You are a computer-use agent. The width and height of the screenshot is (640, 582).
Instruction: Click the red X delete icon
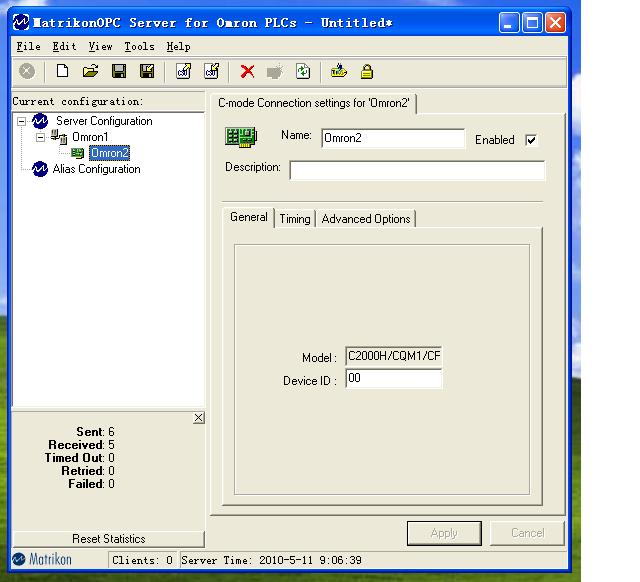[x=247, y=71]
